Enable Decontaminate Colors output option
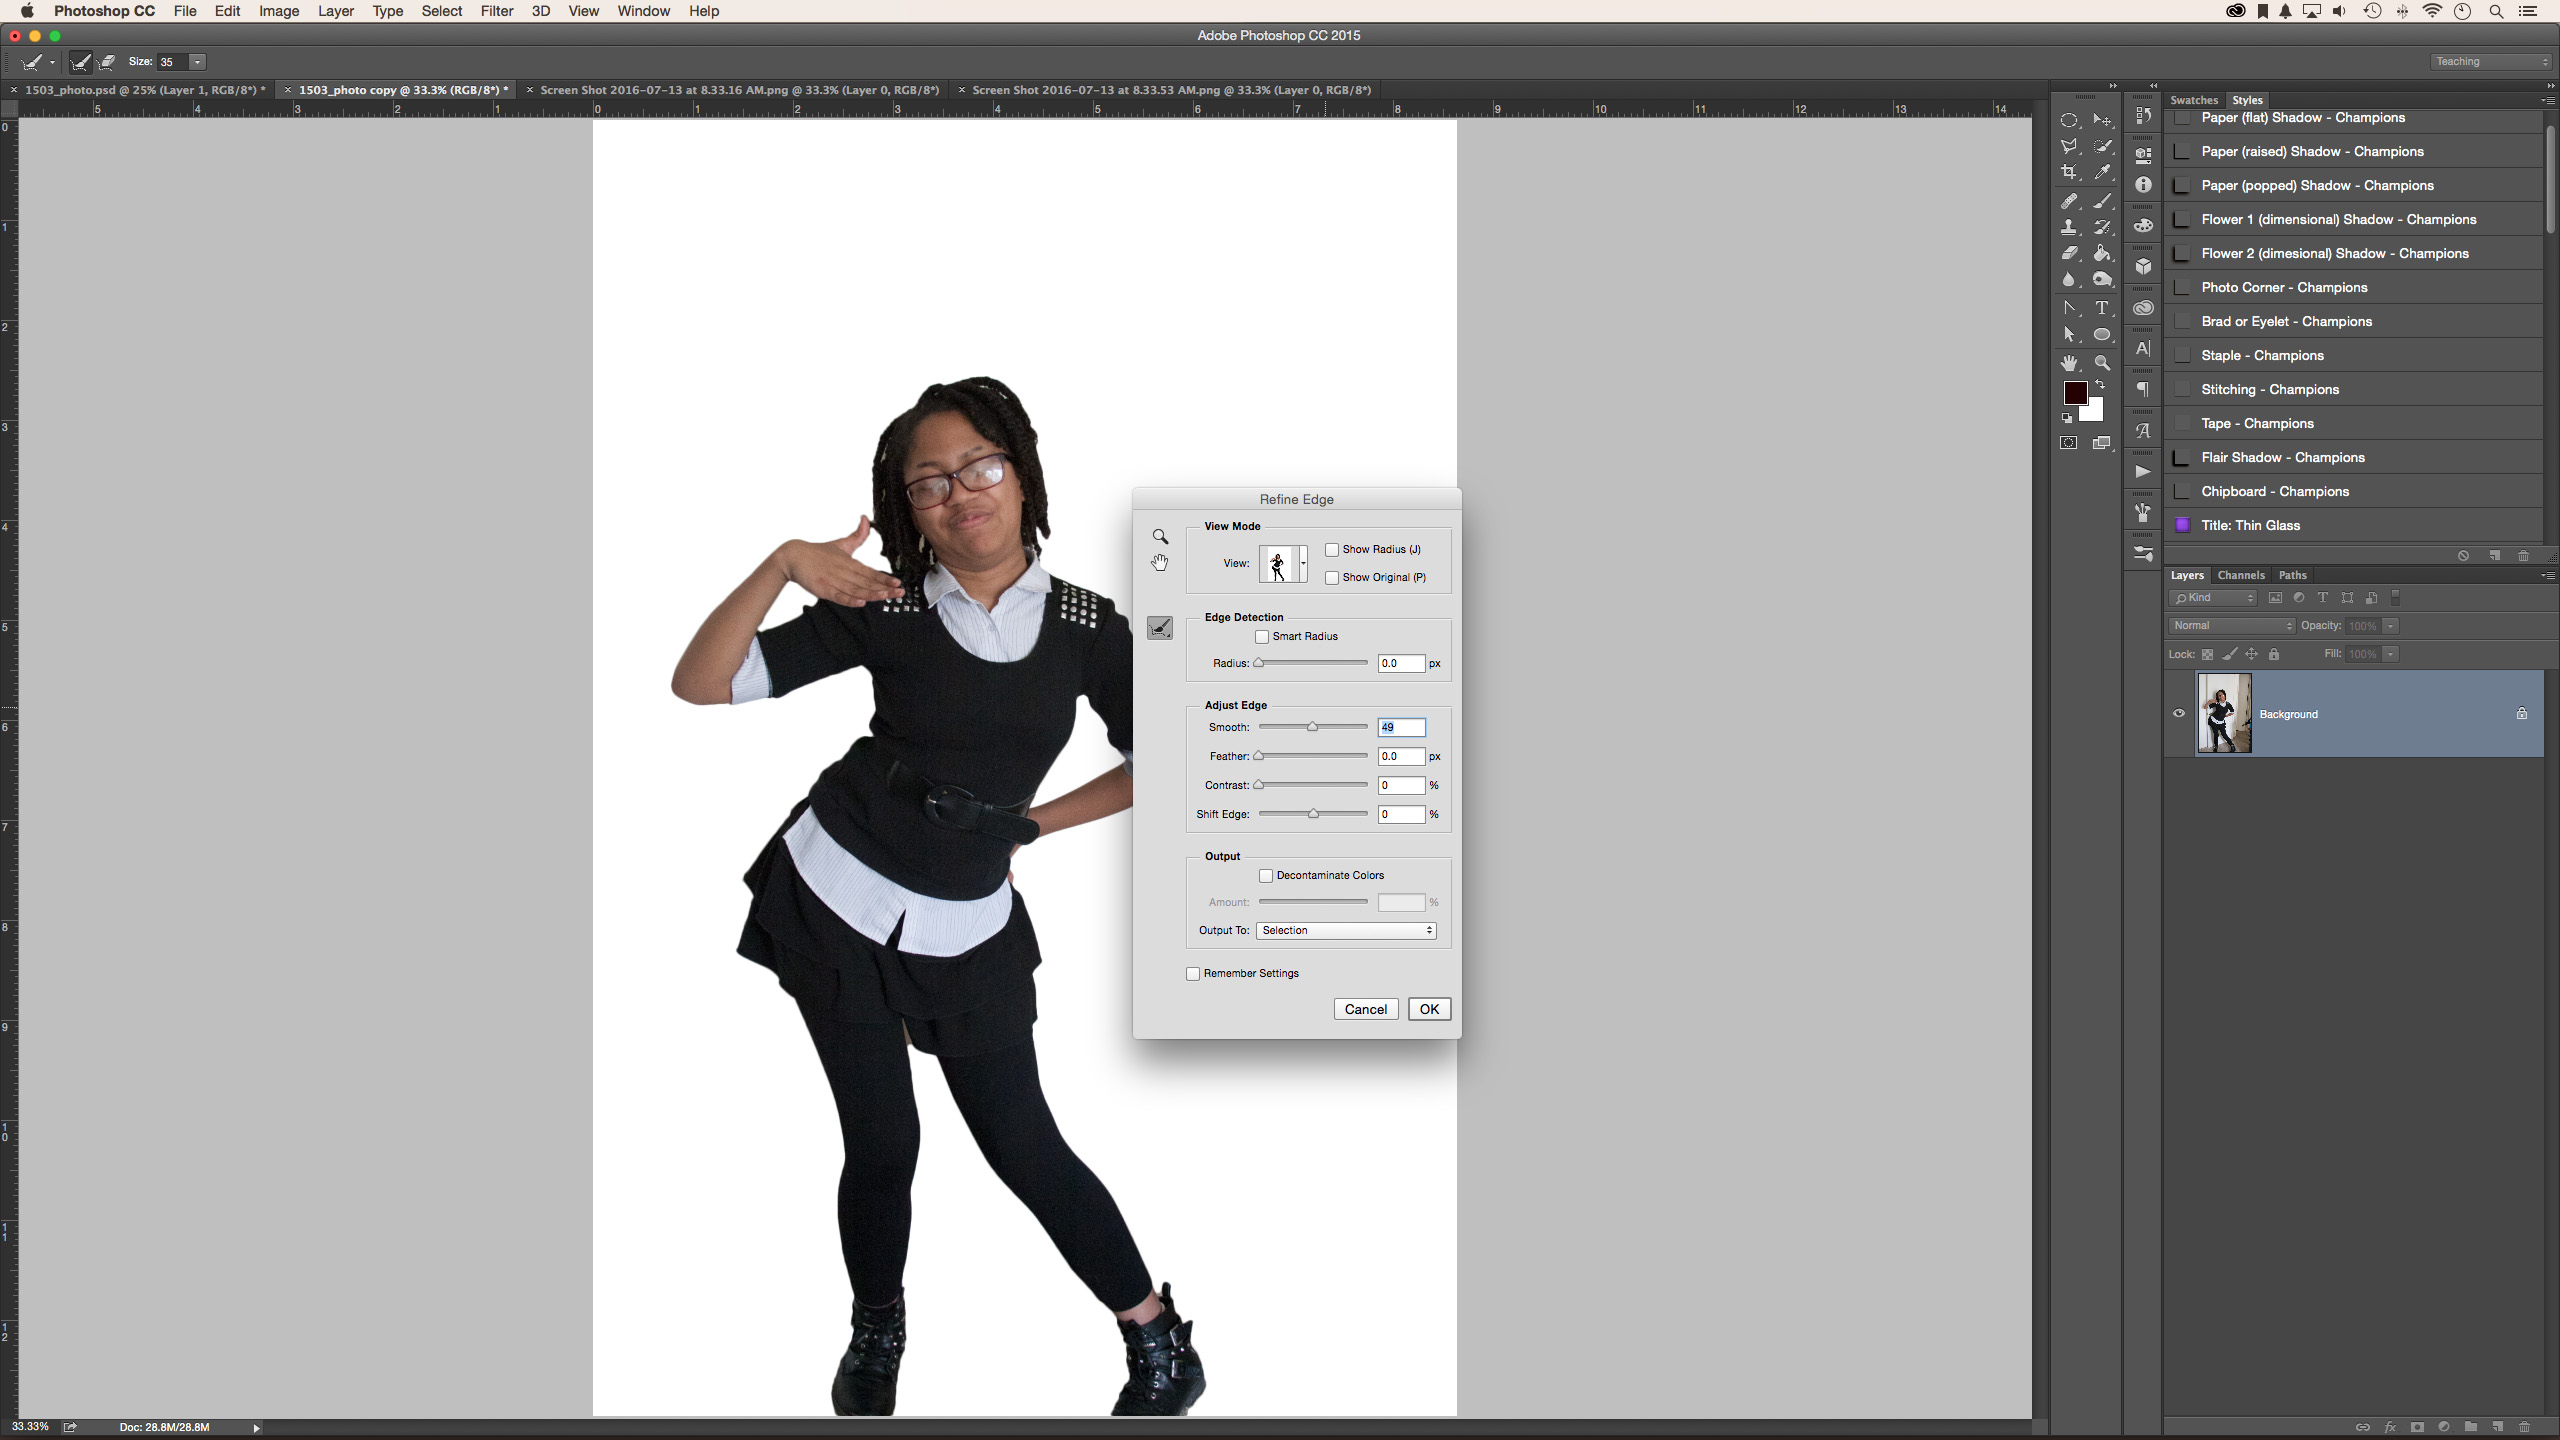This screenshot has height=1440, width=2560. pos(1266,875)
